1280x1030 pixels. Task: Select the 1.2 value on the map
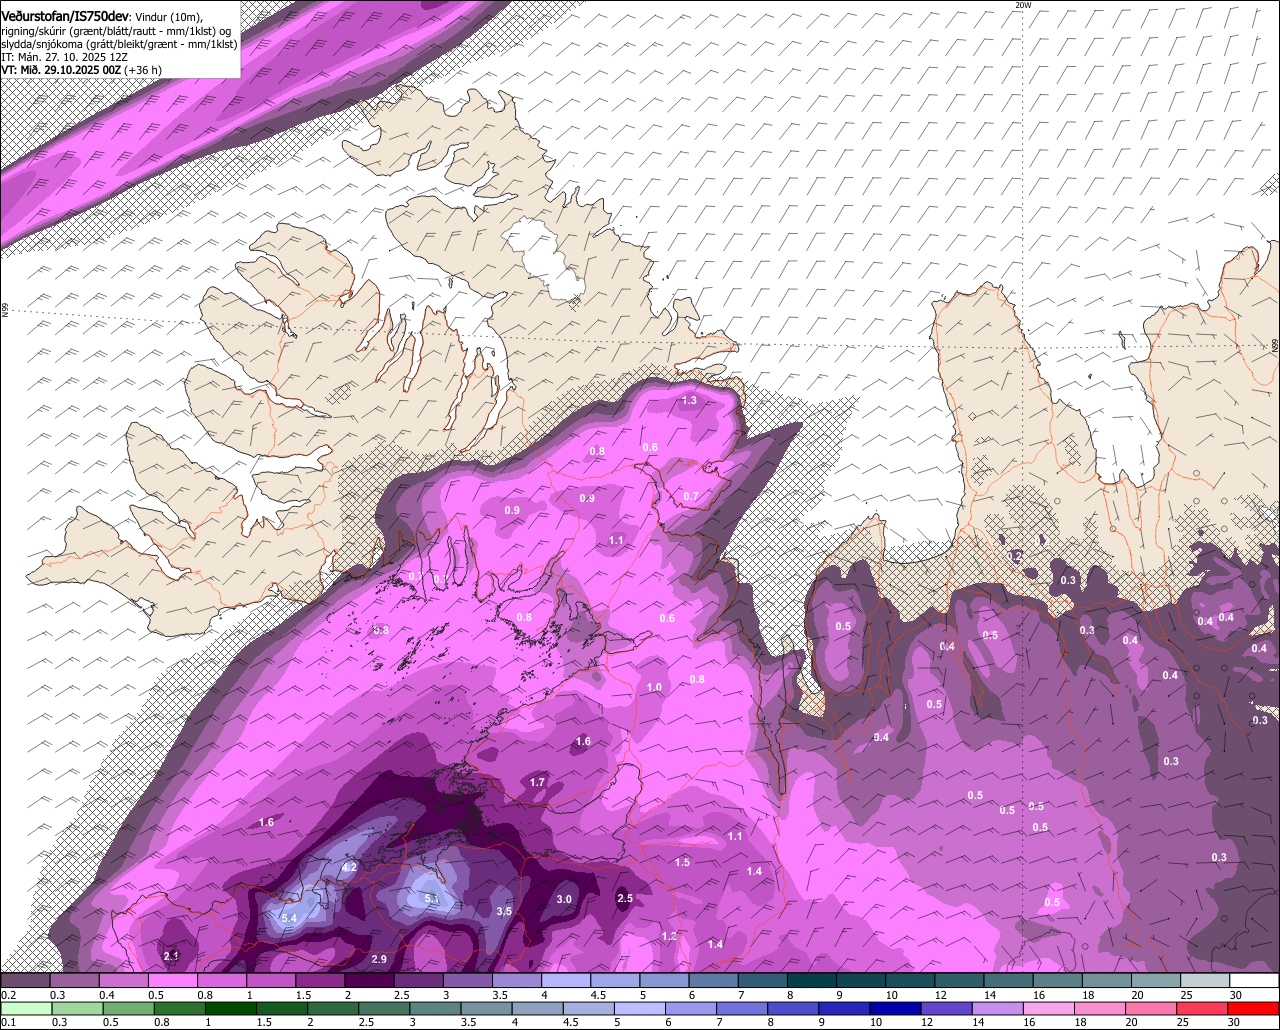(669, 936)
